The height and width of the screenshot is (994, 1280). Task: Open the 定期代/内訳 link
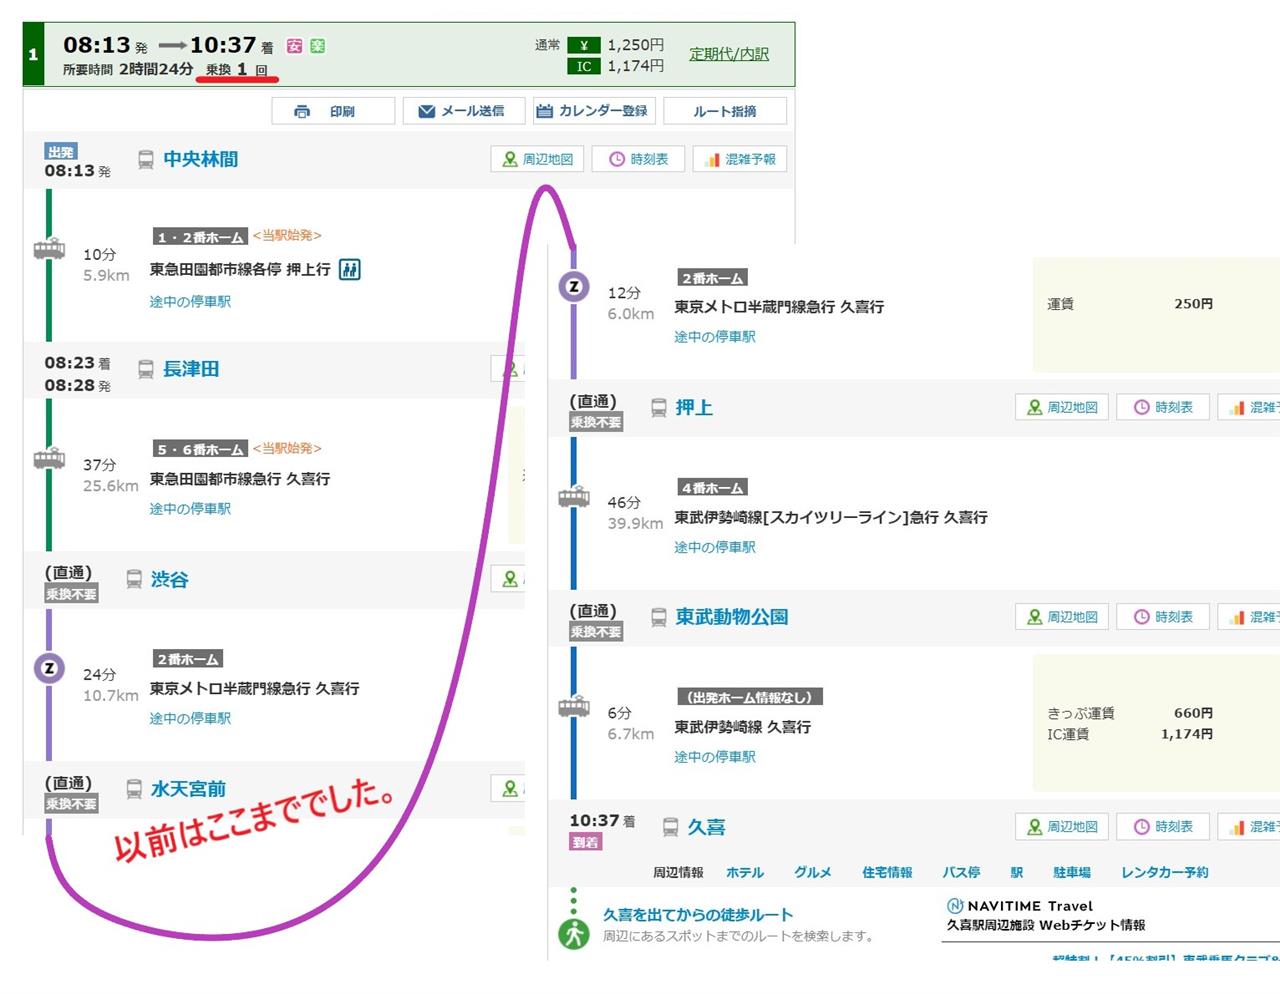pos(729,54)
